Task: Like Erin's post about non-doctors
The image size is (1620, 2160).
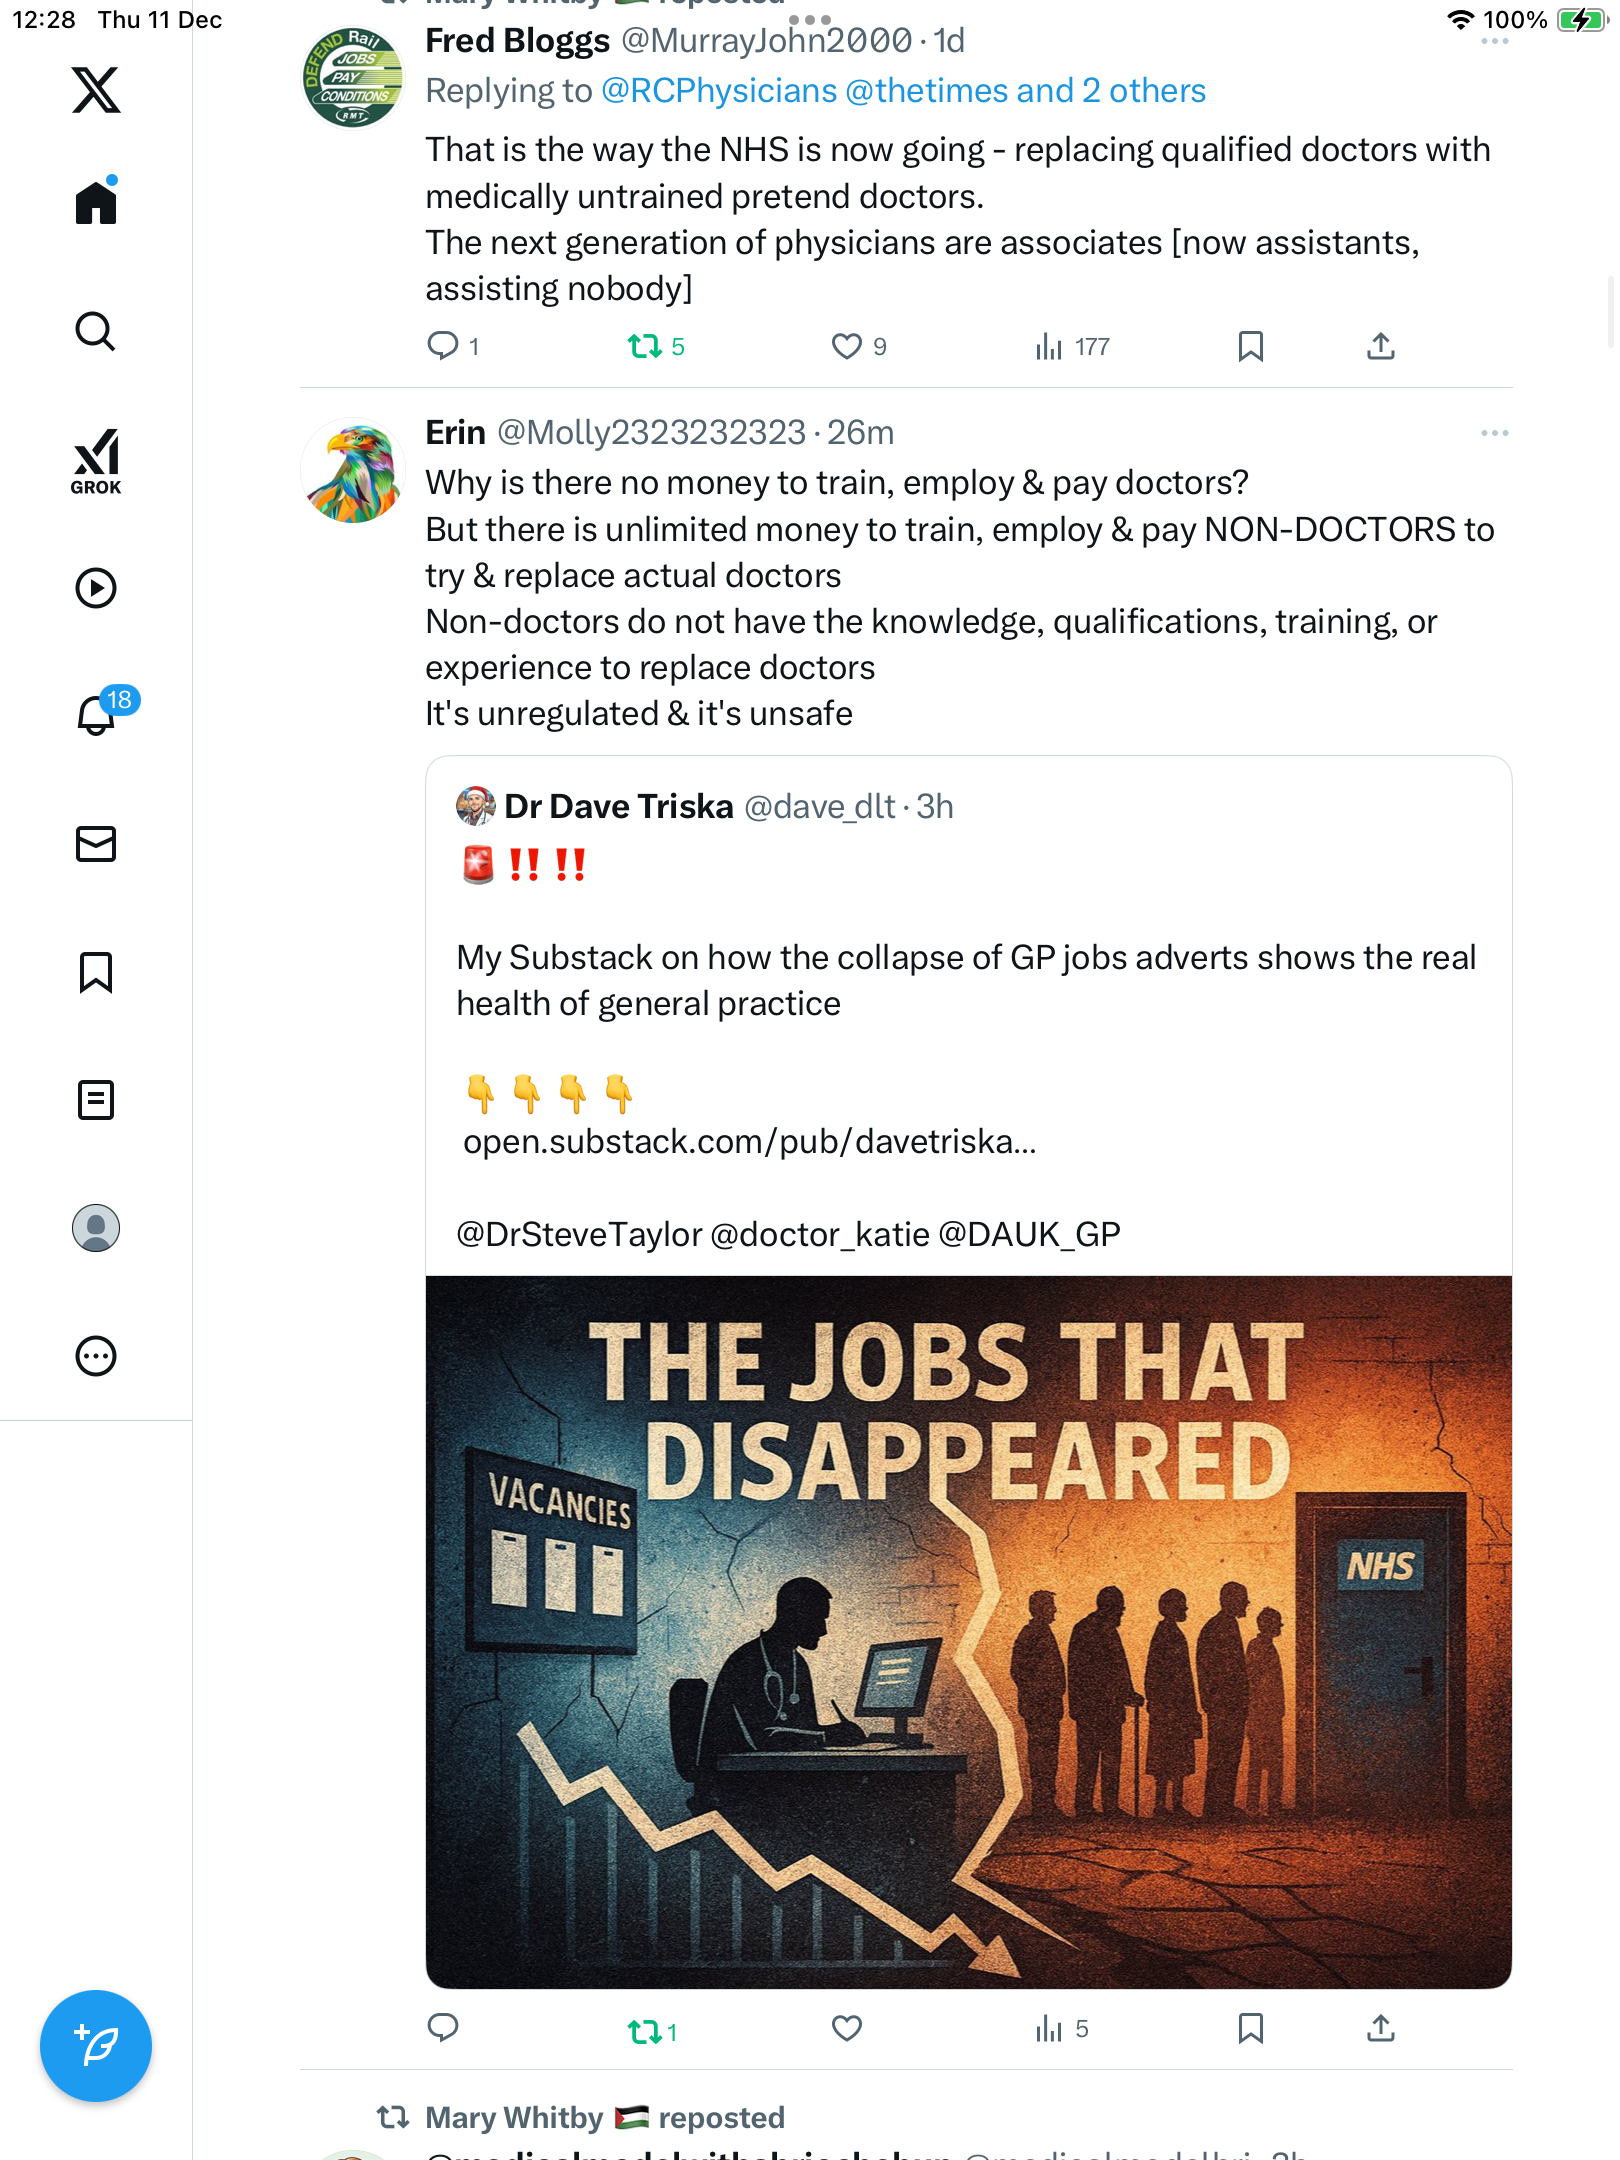Action: [x=847, y=2028]
